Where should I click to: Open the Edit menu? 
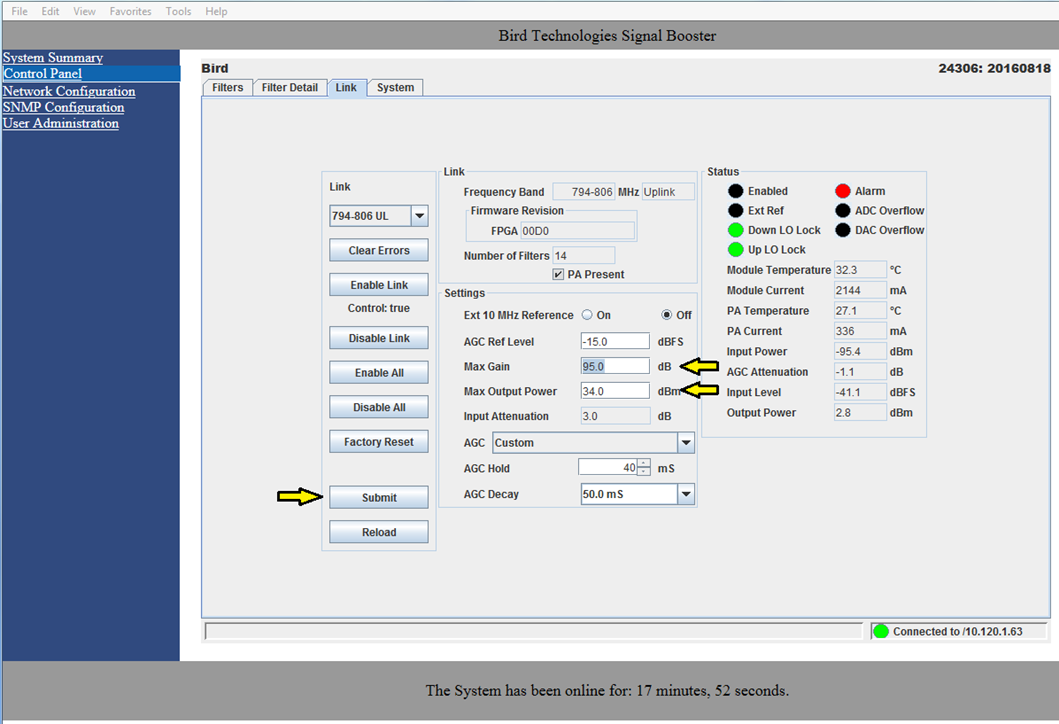(x=50, y=11)
